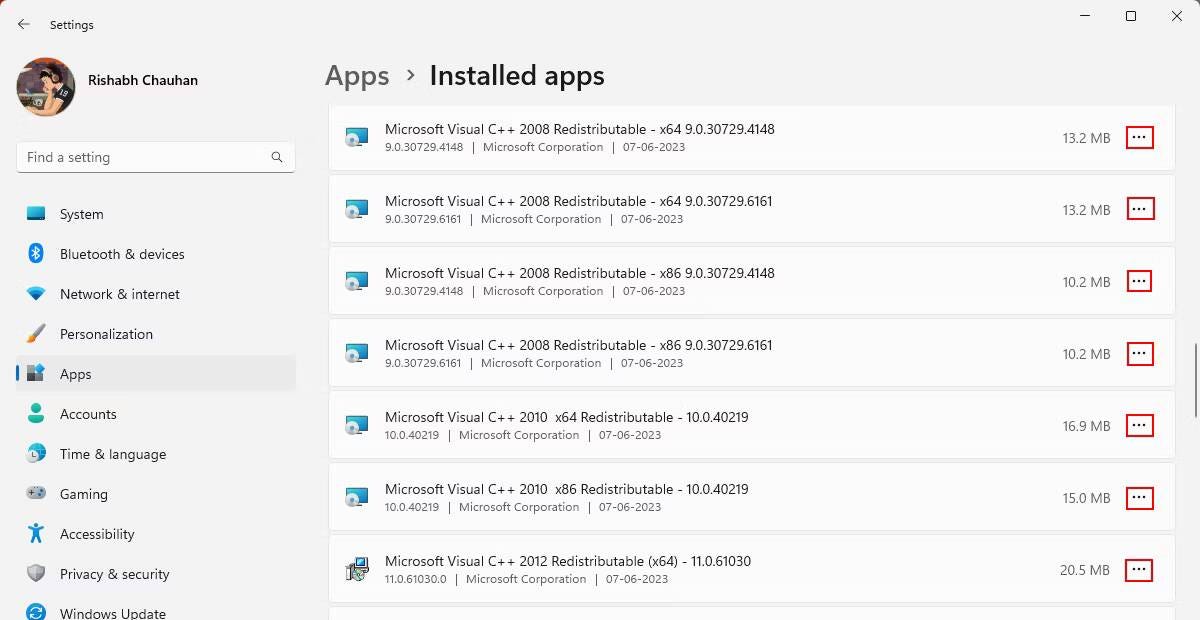Click the Time & language clock icon

[36, 454]
